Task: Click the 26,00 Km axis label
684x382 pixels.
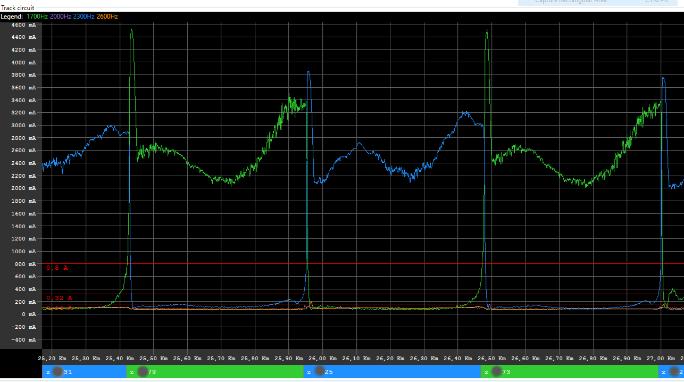Action: click(322, 358)
